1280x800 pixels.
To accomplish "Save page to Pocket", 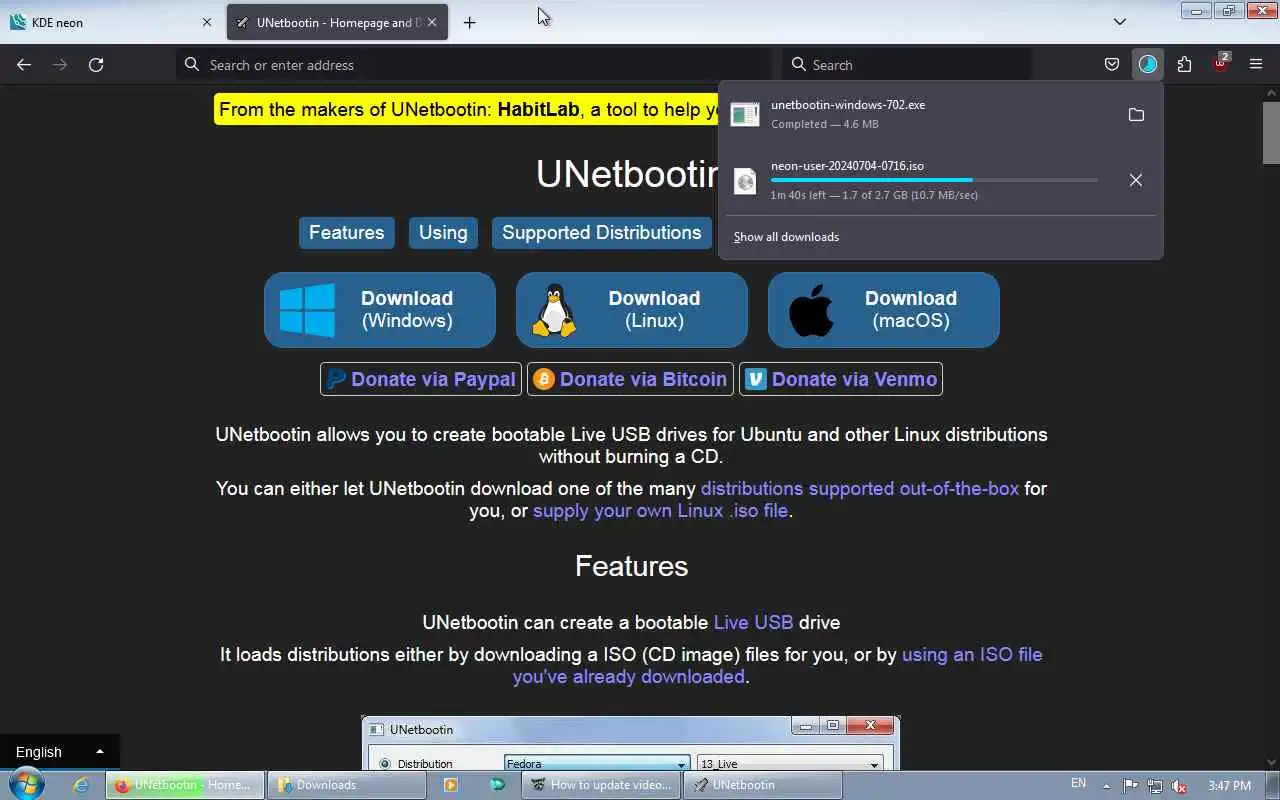I will [x=1111, y=65].
